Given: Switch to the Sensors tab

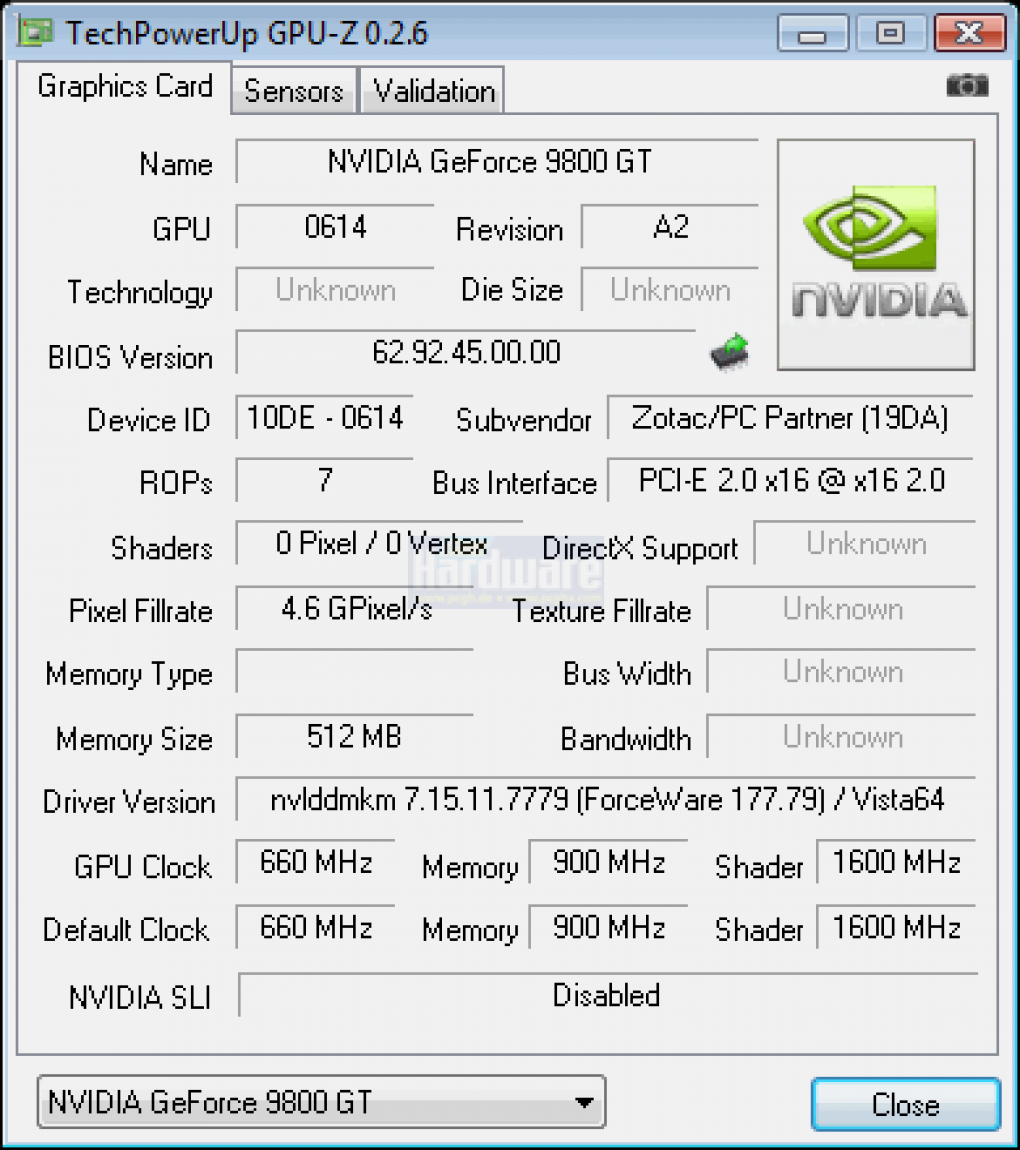Looking at the screenshot, I should pyautogui.click(x=294, y=91).
